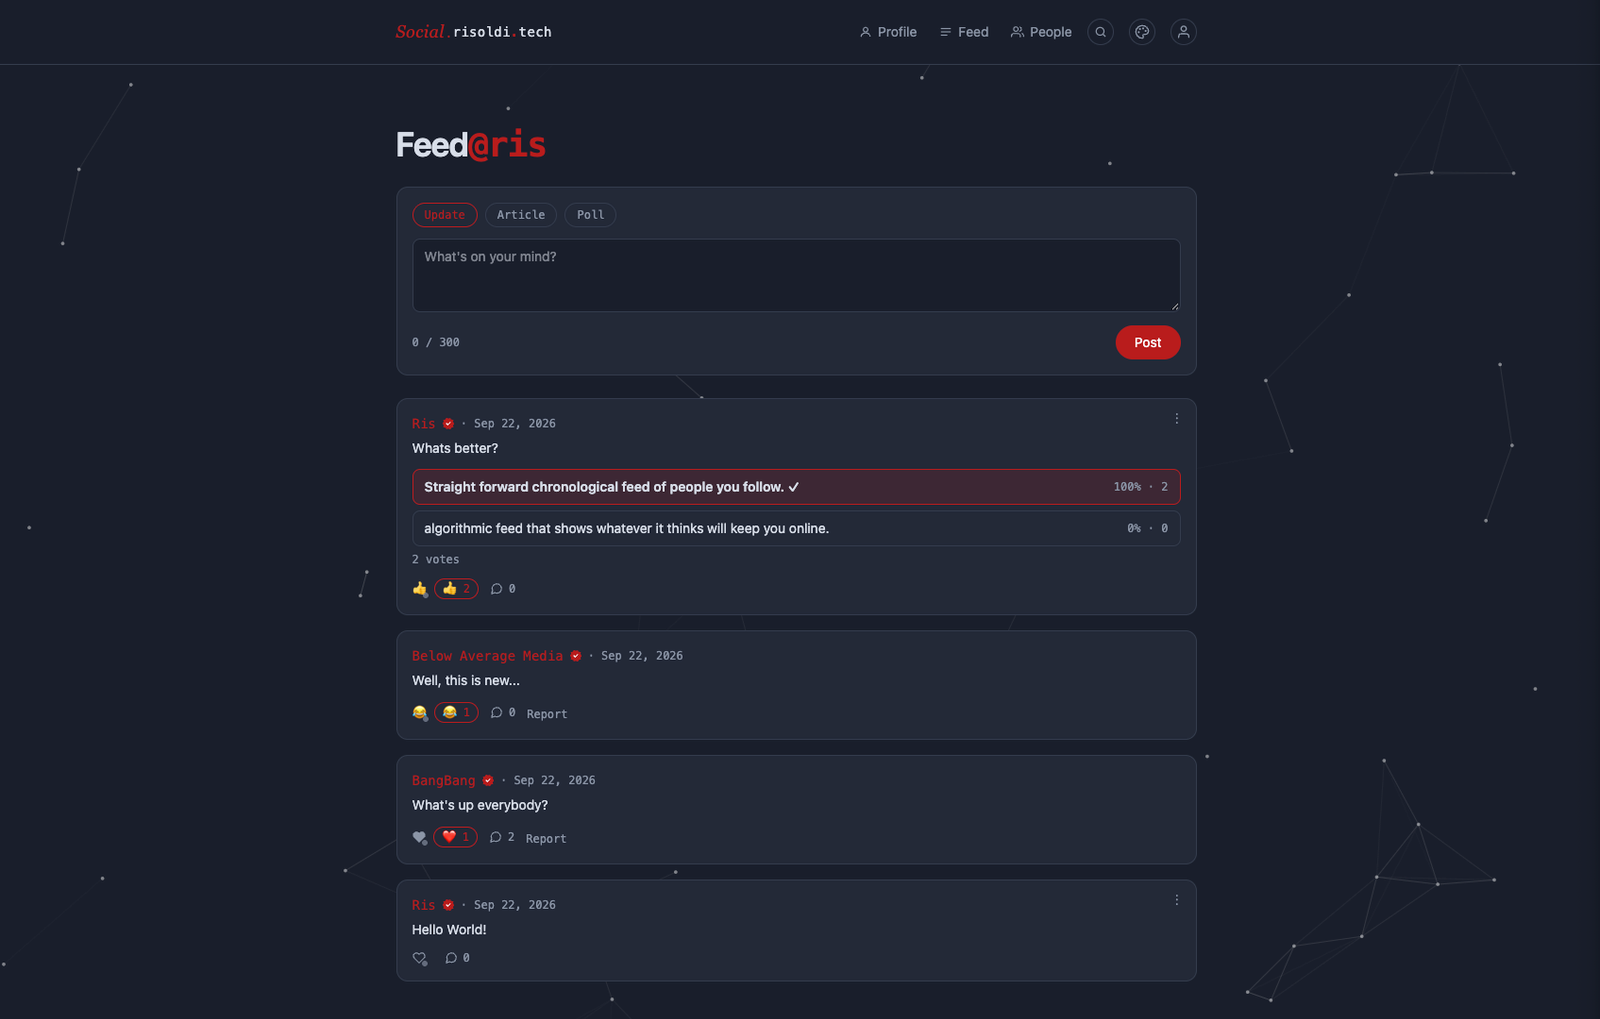The height and width of the screenshot is (1019, 1600).
Task: Open comments on the BangBang post
Action: tap(502, 837)
